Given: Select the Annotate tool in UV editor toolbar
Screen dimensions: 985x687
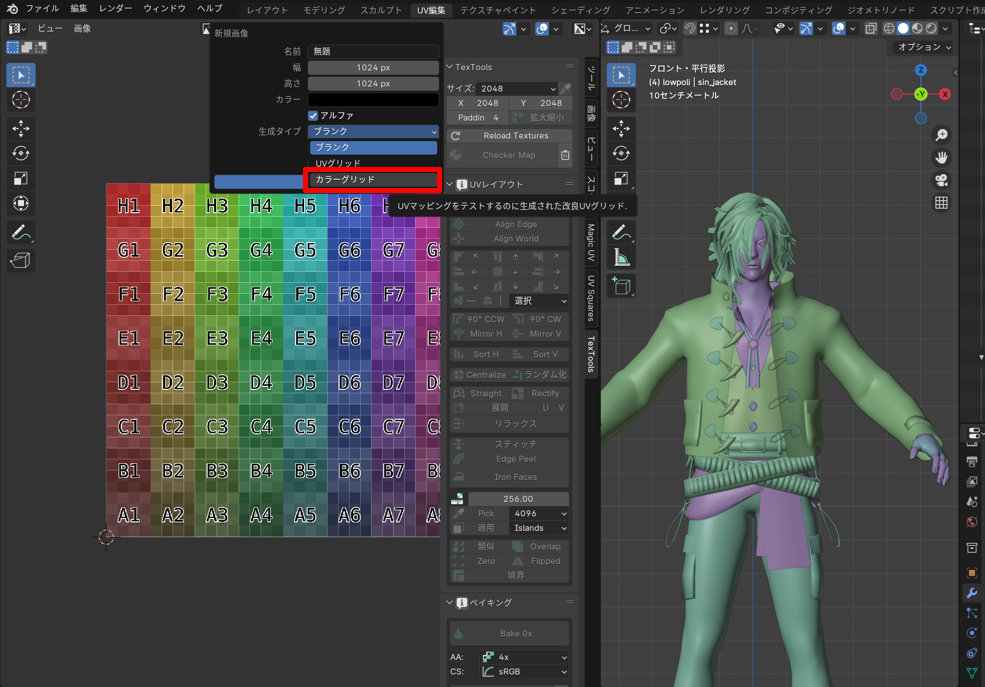Looking at the screenshot, I should pyautogui.click(x=21, y=233).
